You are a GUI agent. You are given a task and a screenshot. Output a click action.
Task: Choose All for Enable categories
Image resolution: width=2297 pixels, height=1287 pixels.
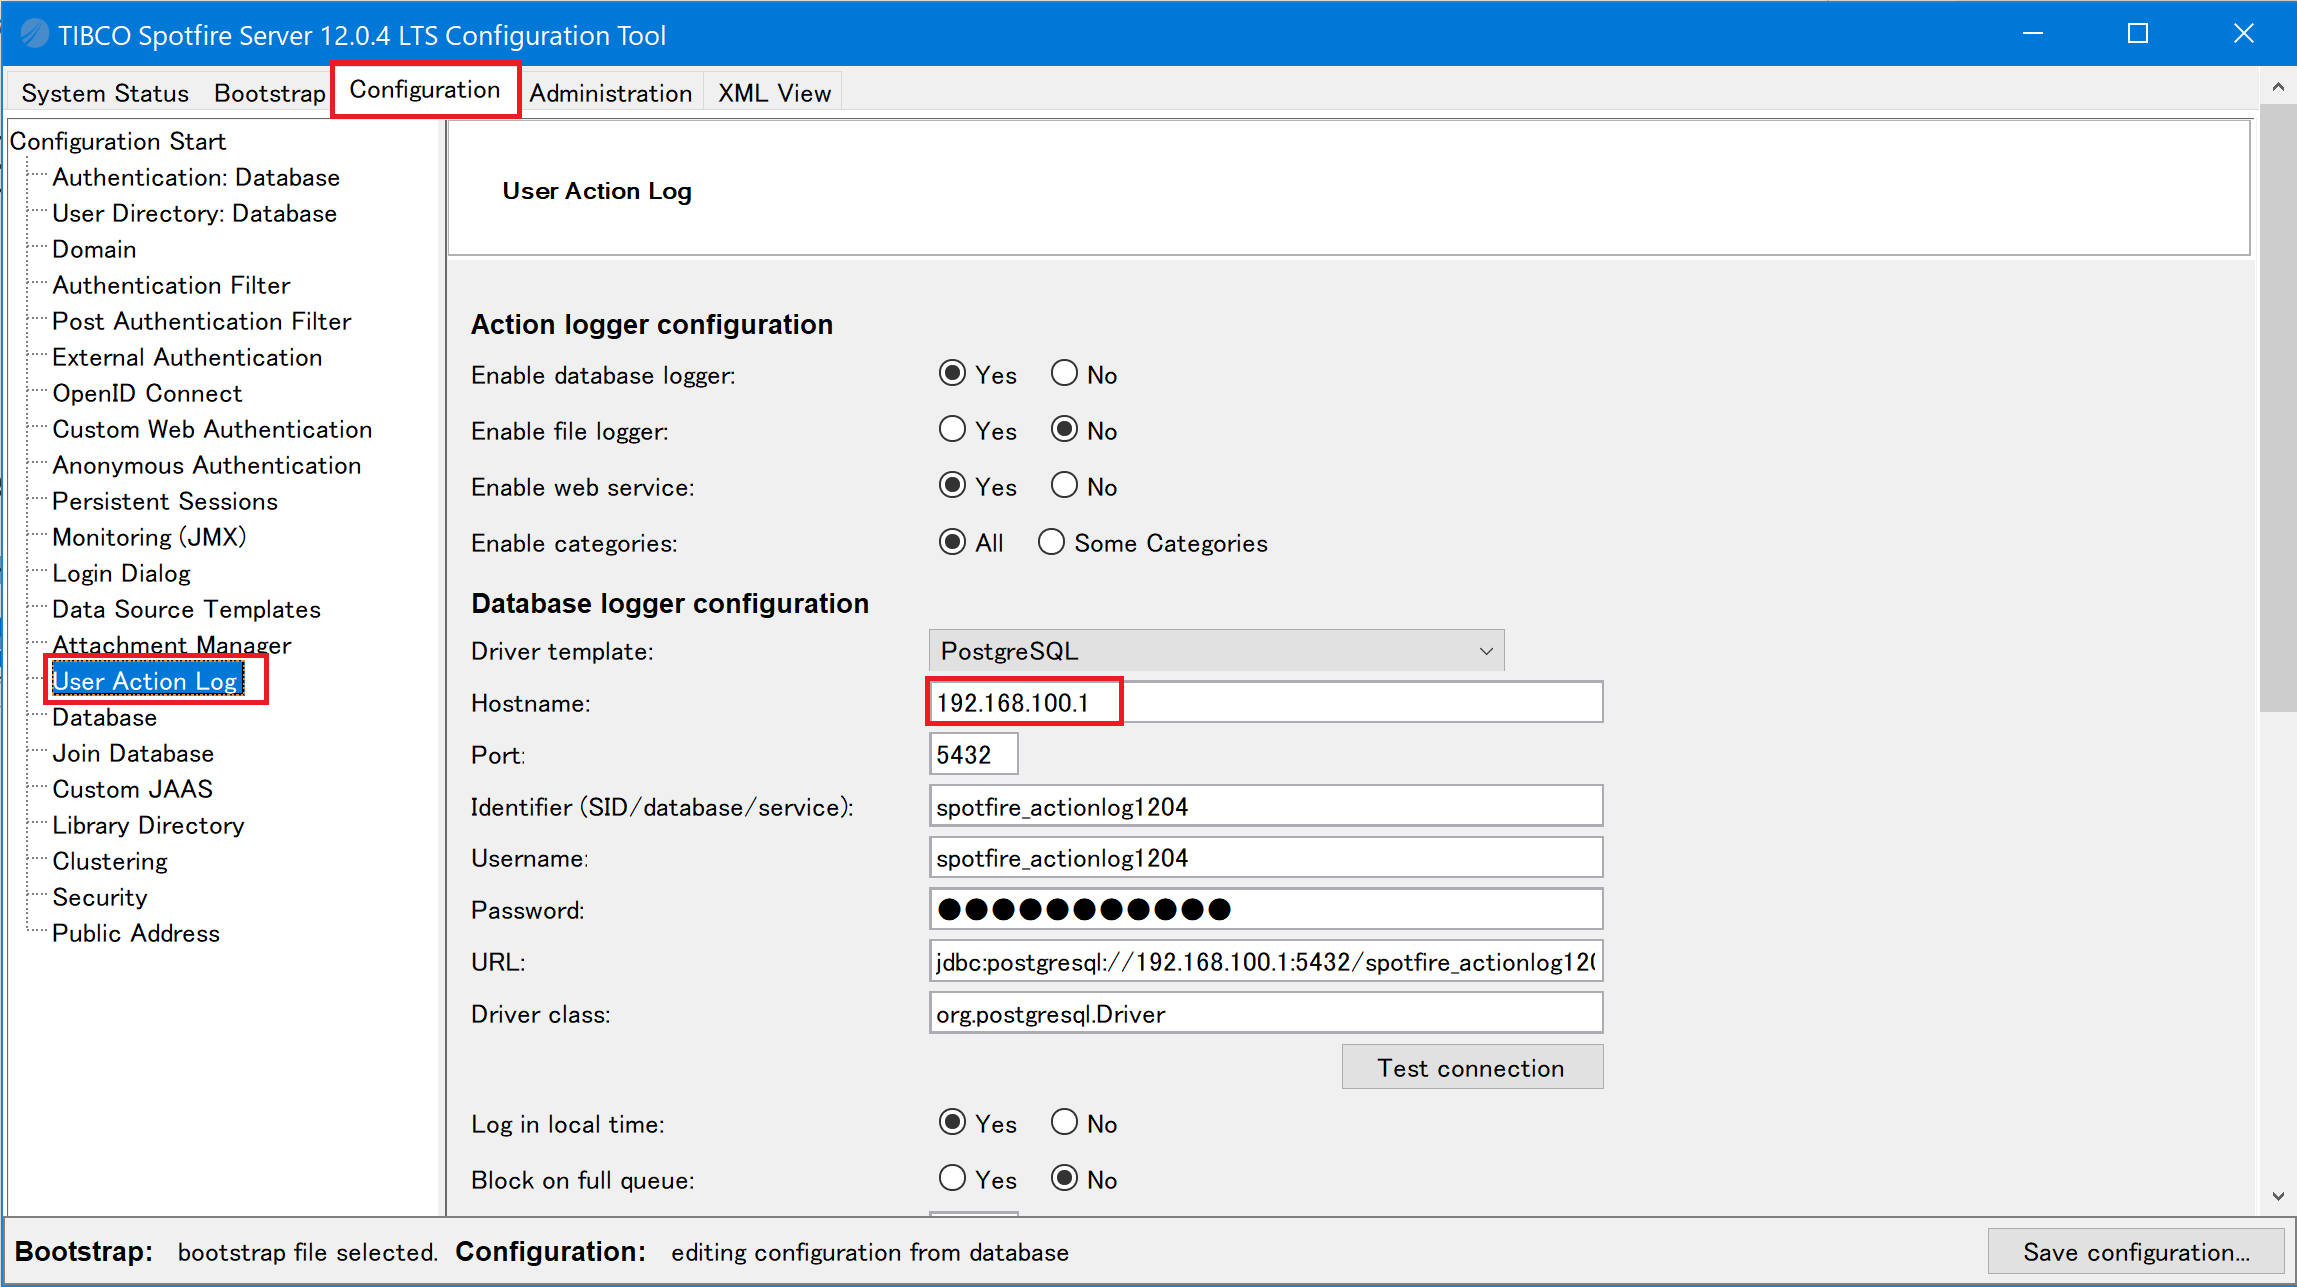click(x=953, y=542)
